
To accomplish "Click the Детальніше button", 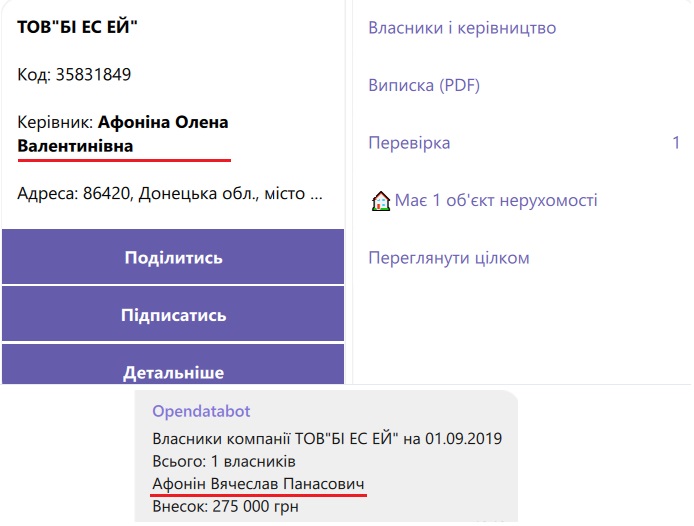I will (x=173, y=373).
